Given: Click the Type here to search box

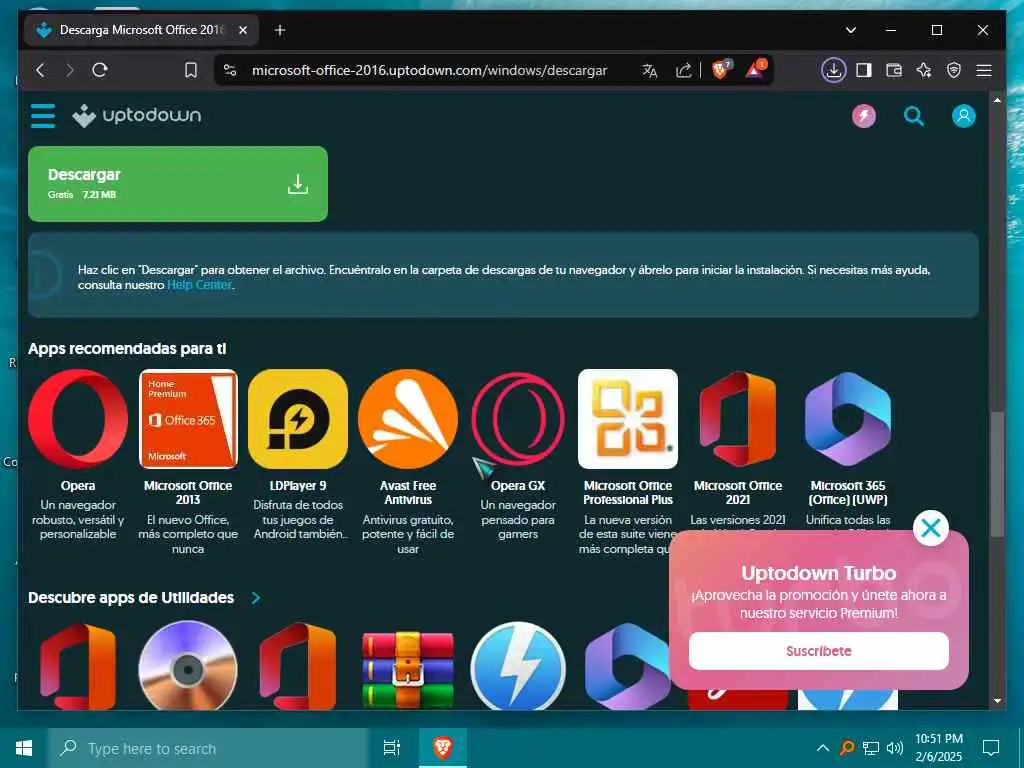Looking at the screenshot, I should 208,748.
